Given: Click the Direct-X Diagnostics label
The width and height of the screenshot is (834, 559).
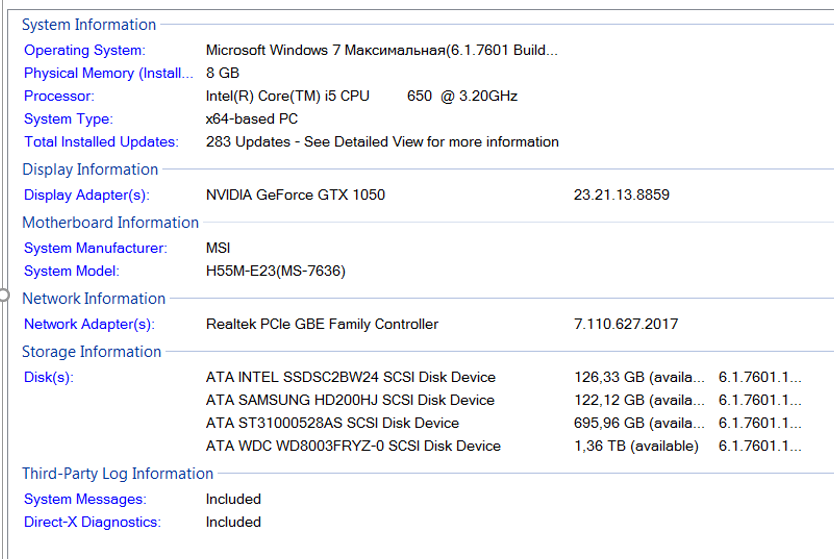Looking at the screenshot, I should pos(92,522).
